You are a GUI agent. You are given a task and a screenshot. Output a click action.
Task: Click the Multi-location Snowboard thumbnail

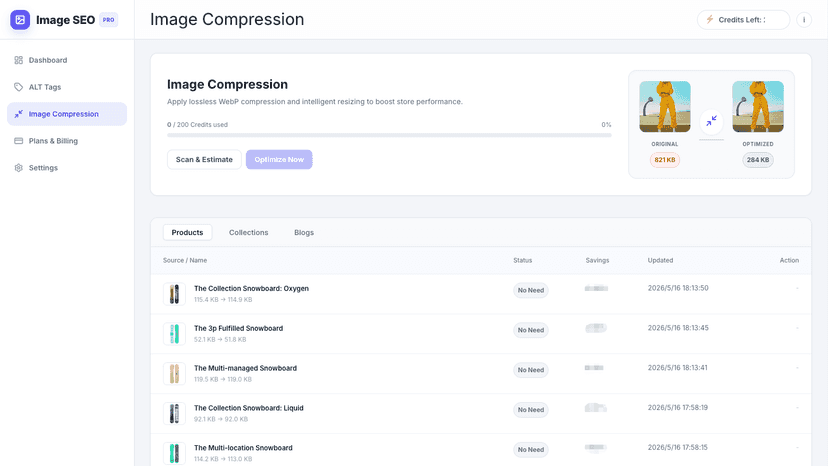(x=174, y=453)
